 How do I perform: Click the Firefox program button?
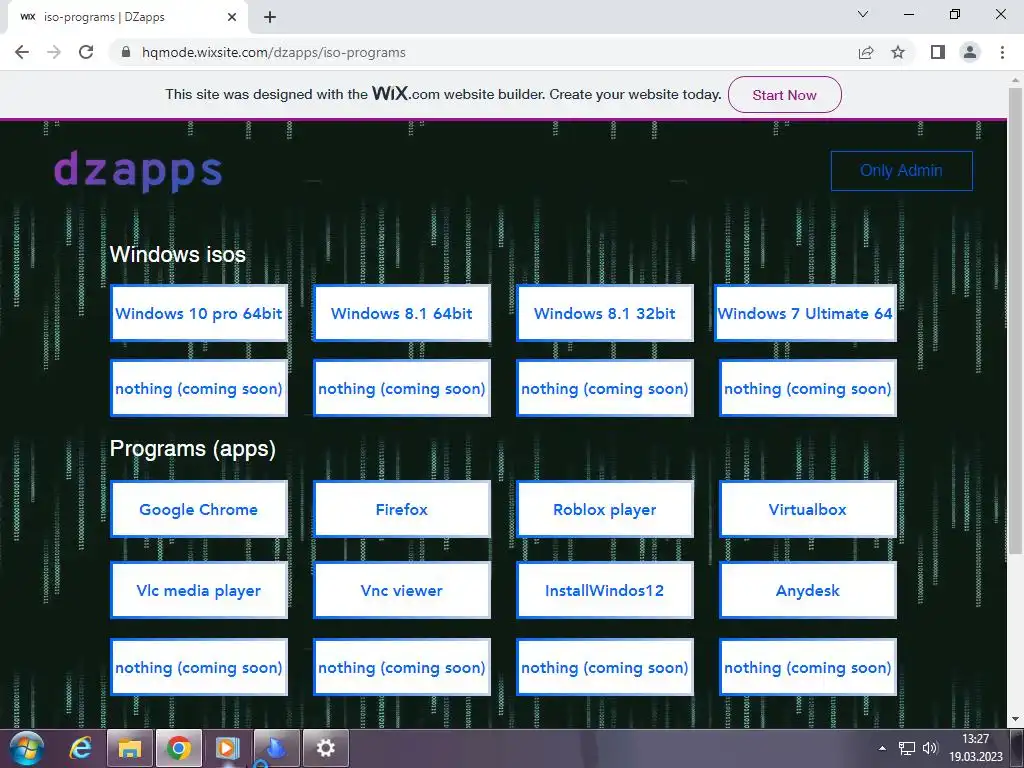pos(402,509)
